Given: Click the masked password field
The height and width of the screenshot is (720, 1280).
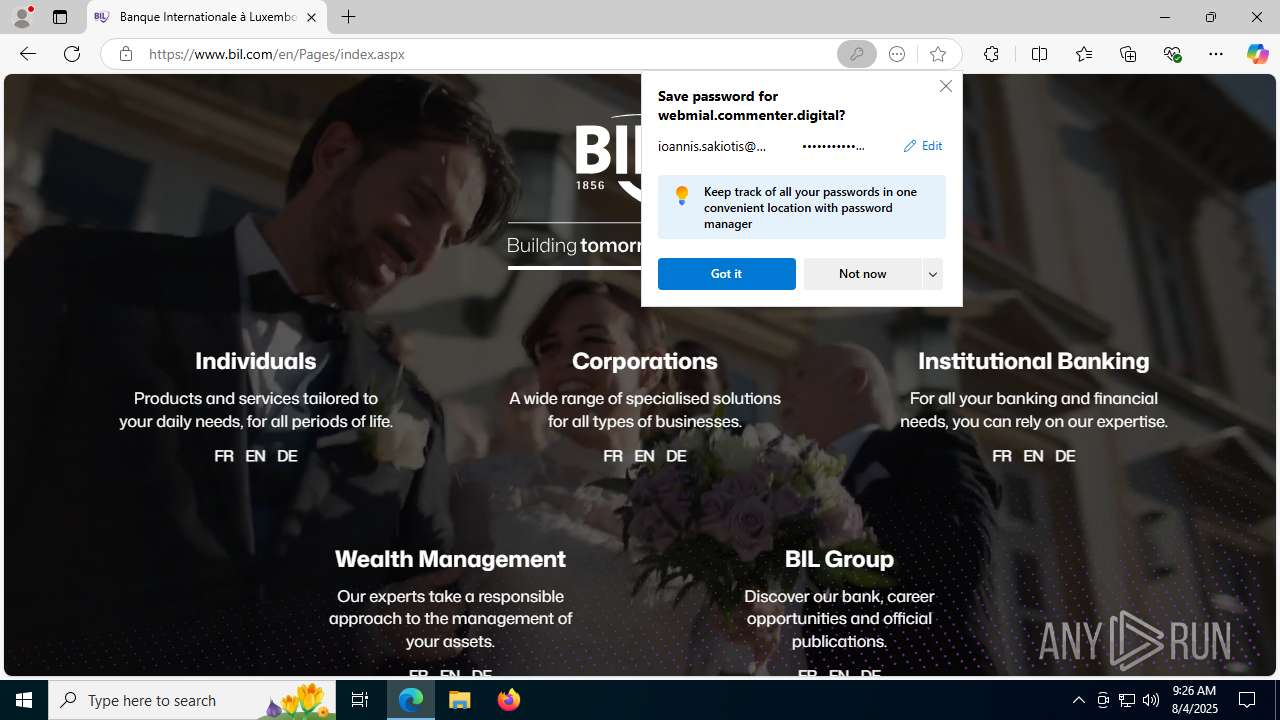Looking at the screenshot, I should click(x=833, y=146).
